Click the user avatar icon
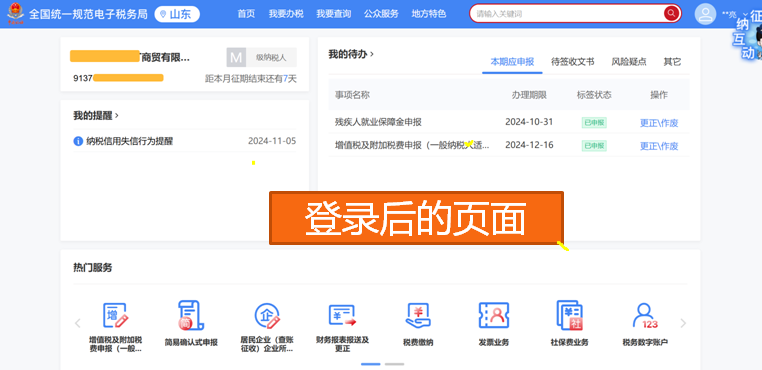Image resolution: width=762 pixels, height=370 pixels. [x=705, y=14]
